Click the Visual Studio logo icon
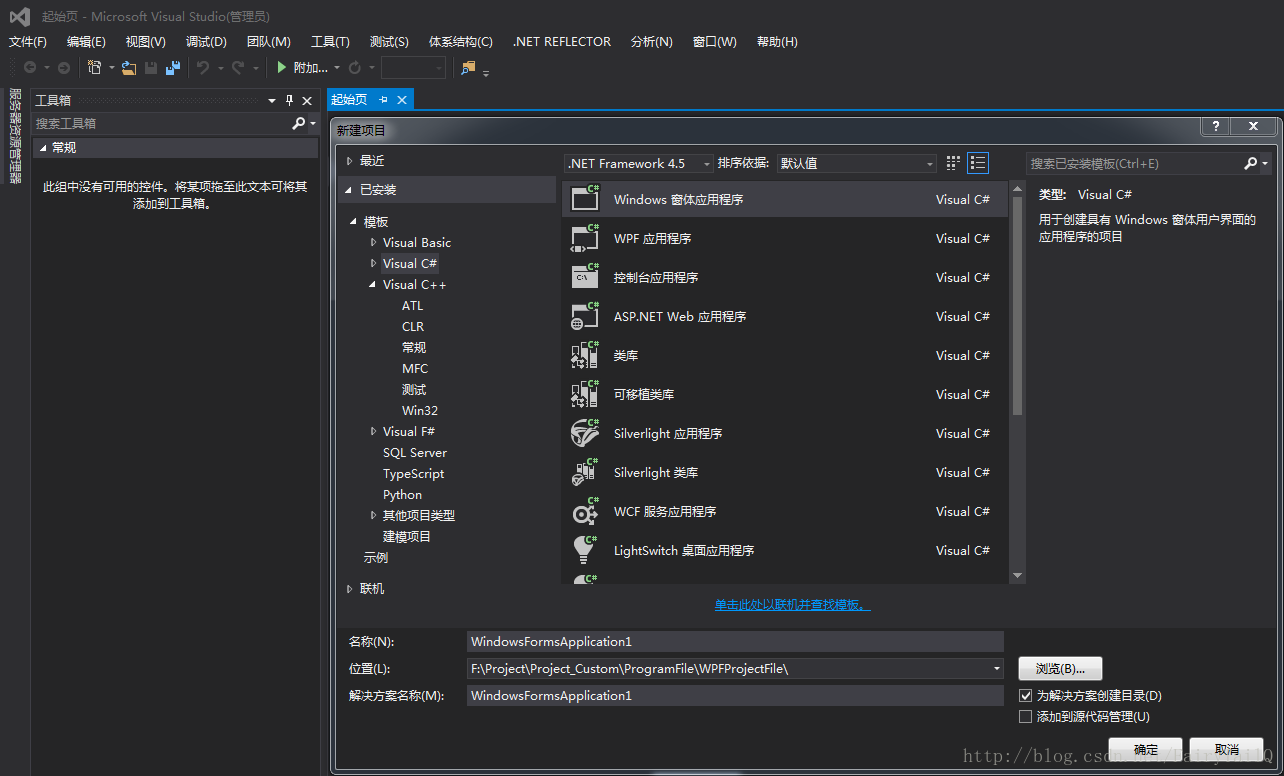 coord(20,16)
